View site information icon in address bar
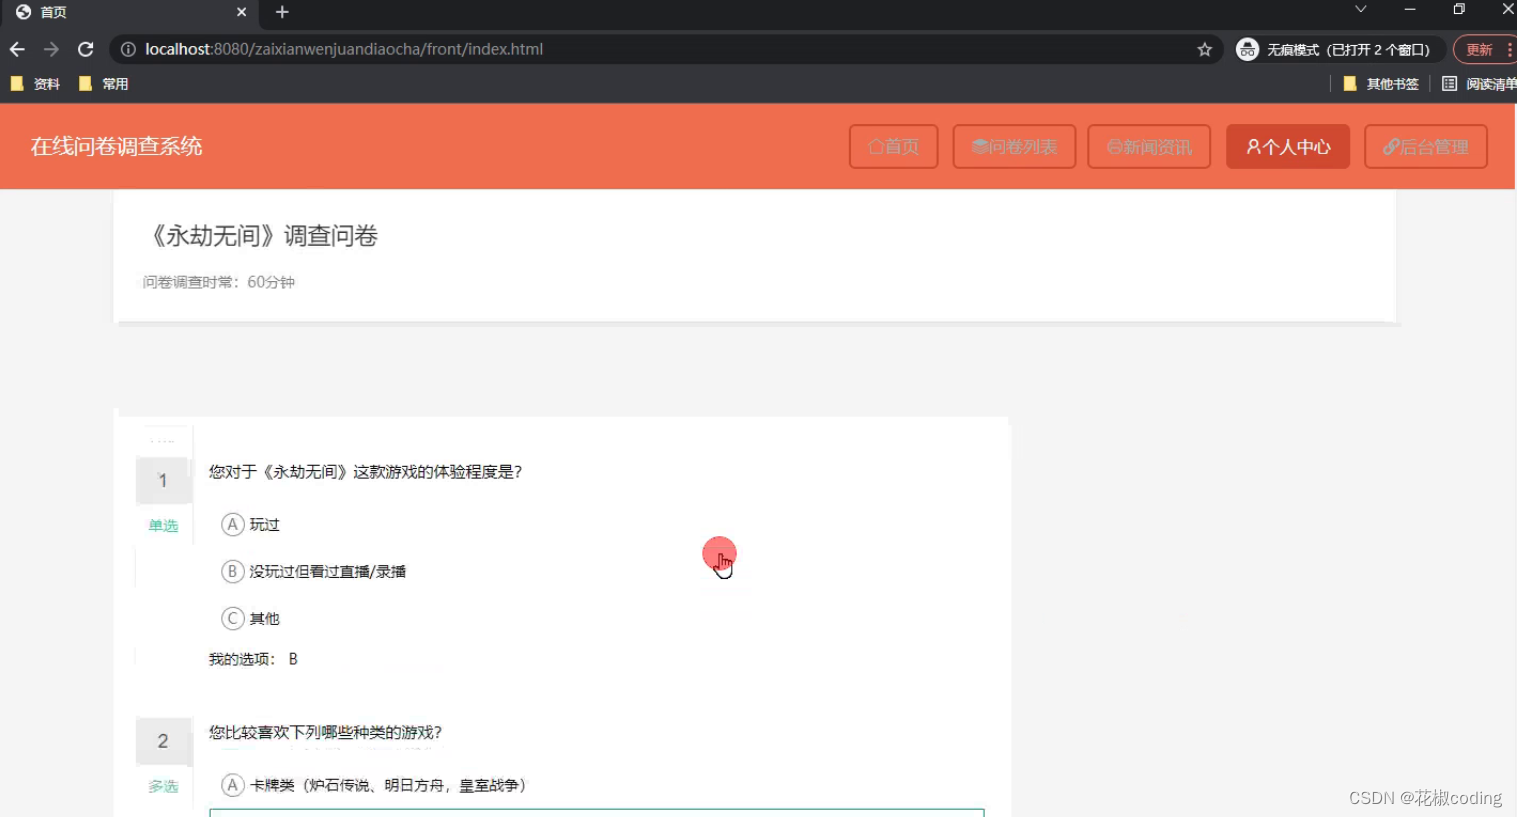The height and width of the screenshot is (817, 1517). [x=128, y=49]
